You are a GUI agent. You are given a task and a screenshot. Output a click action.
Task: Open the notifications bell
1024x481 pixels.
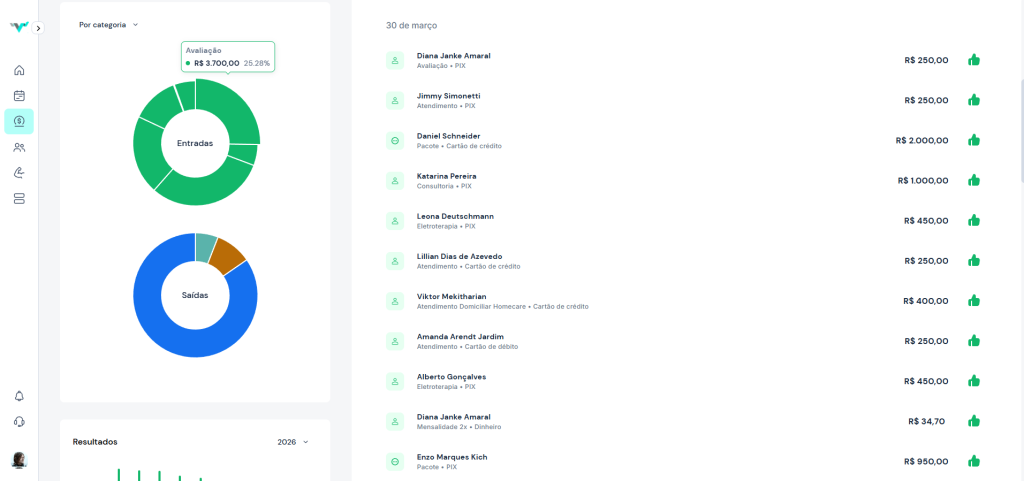click(19, 396)
